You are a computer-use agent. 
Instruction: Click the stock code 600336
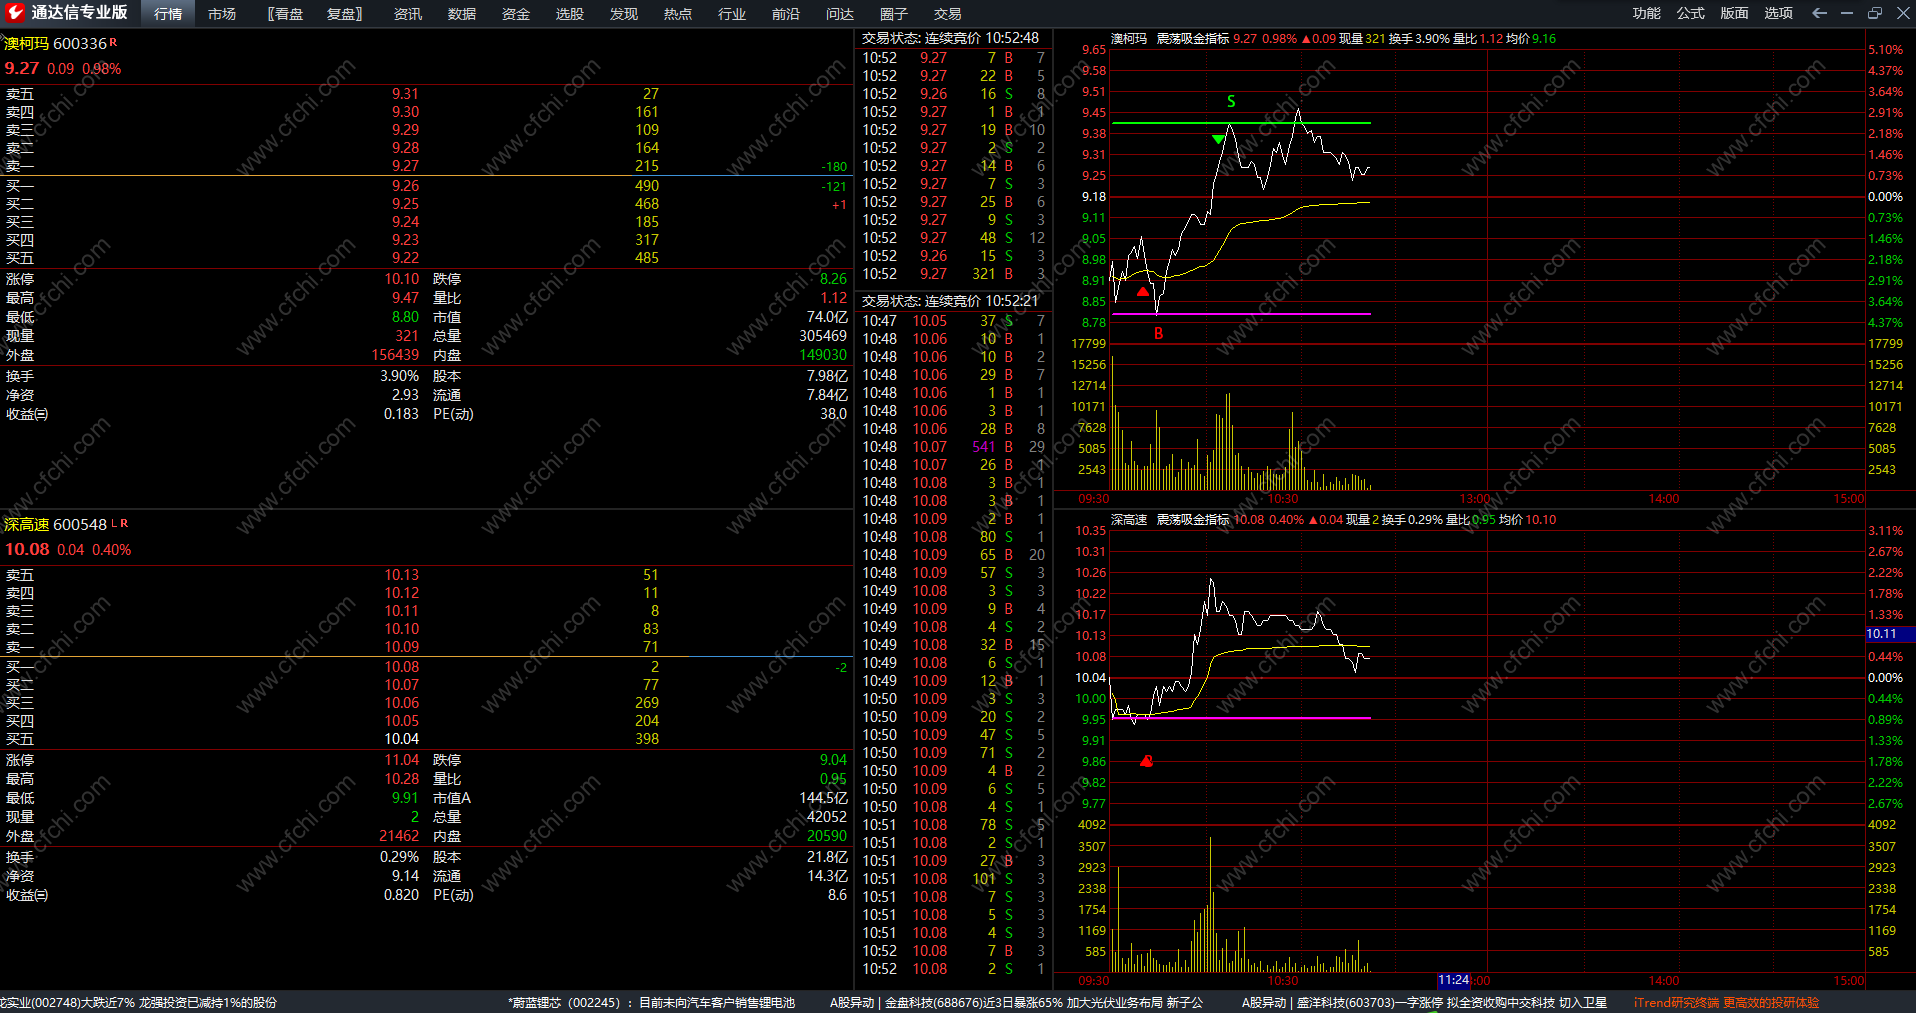[79, 44]
